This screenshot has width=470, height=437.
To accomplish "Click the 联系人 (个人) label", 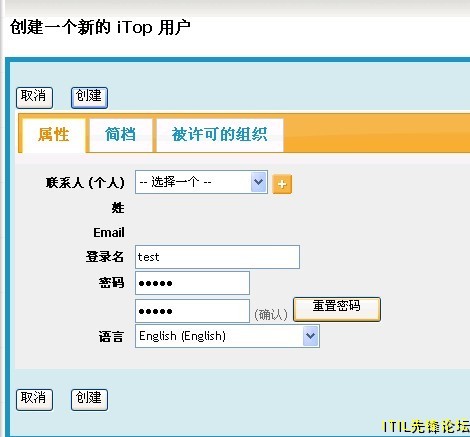I will tap(85, 182).
